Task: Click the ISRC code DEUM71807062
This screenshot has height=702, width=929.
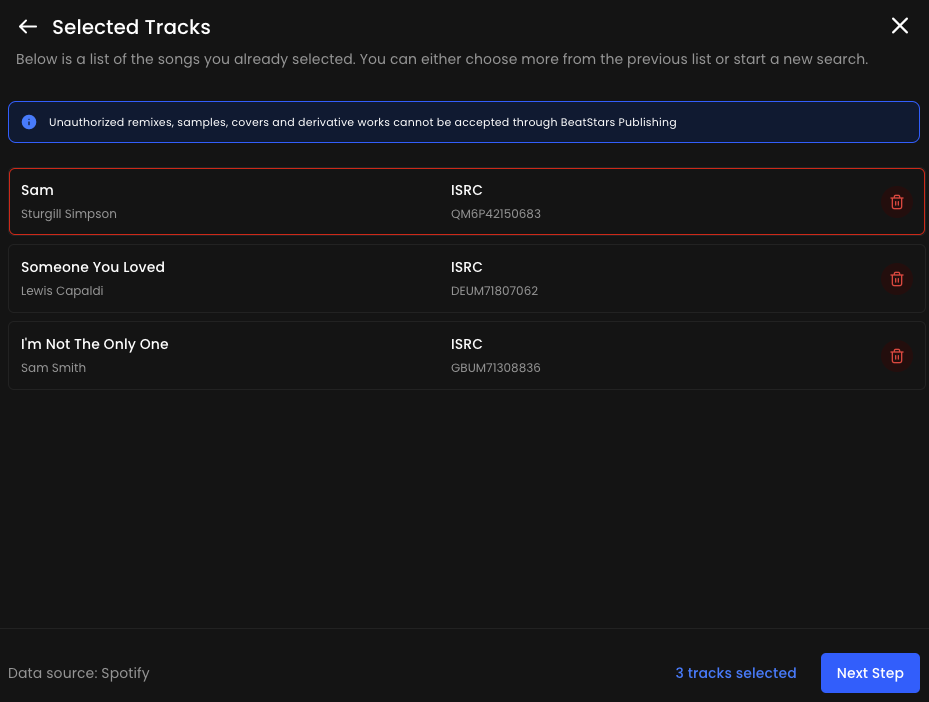Action: pos(495,291)
